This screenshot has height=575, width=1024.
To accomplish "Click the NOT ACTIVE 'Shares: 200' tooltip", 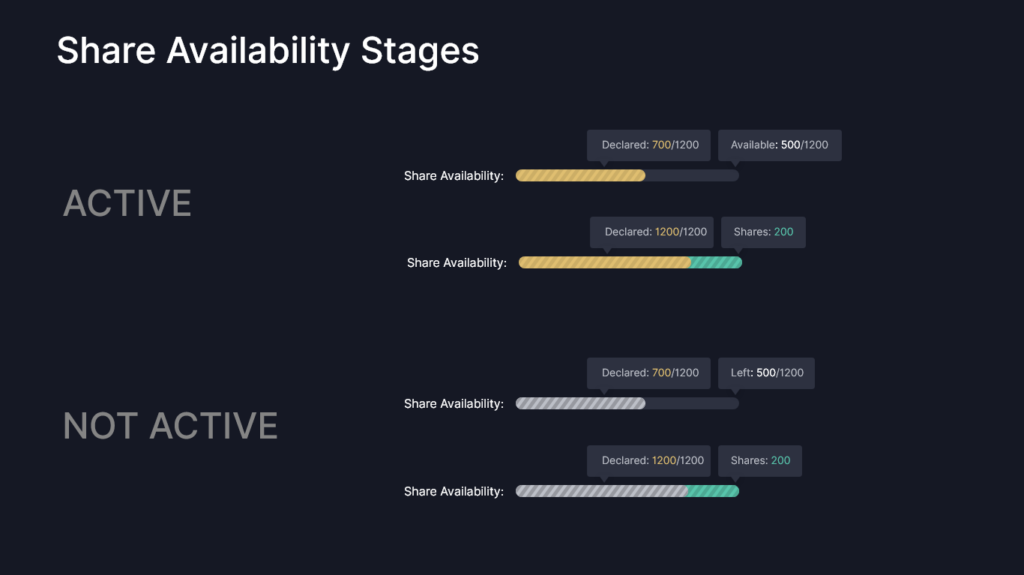I will point(760,461).
